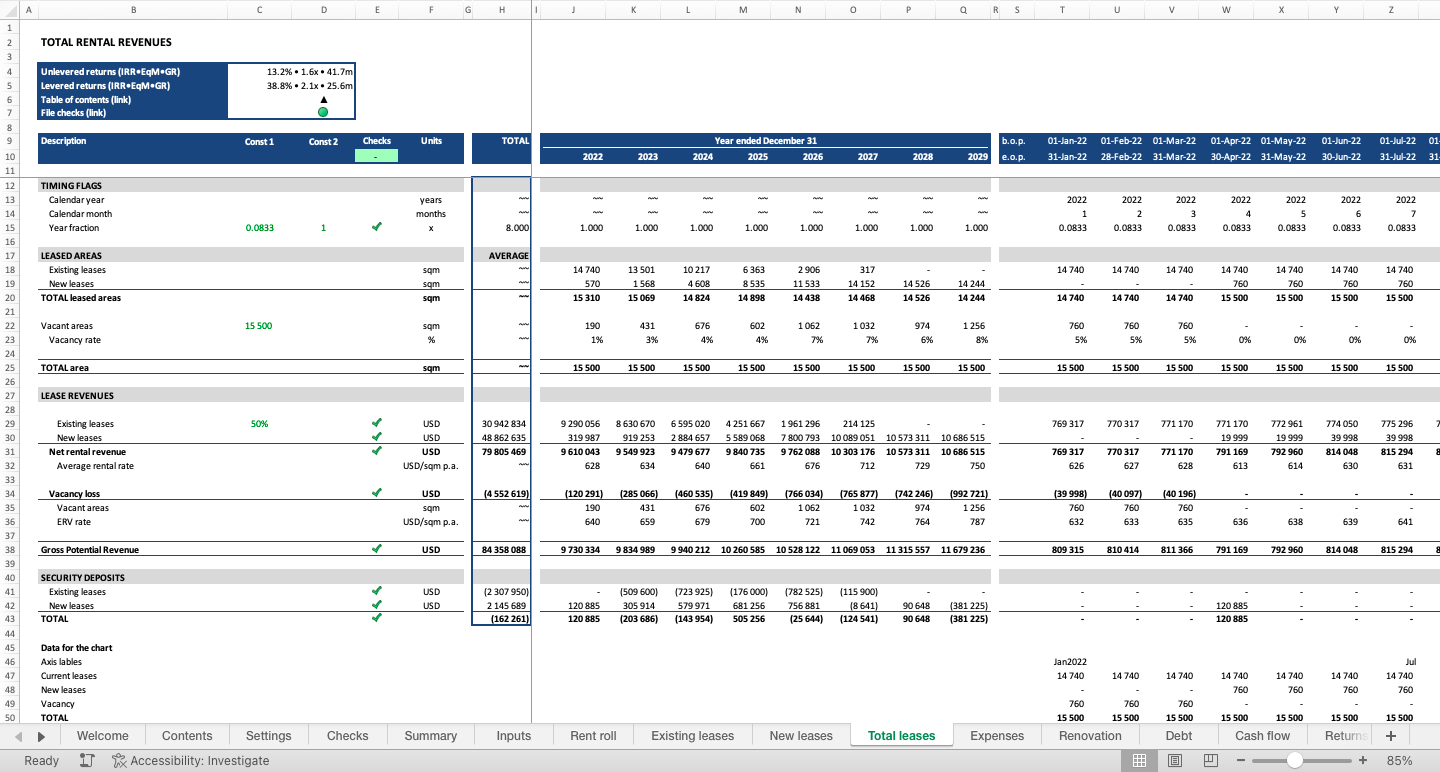Click the green checkmark in Year fraction row
Viewport: 1440px width, 772px height.
click(376, 227)
